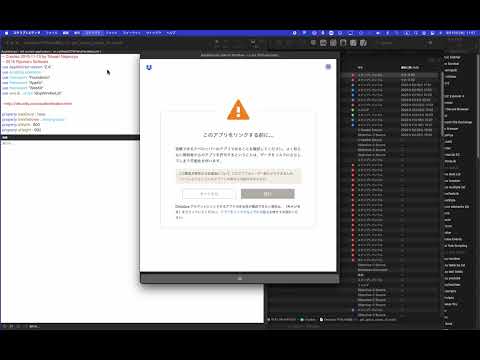Click the 'property aWidth : 800' line
The image size is (480, 360).
[x=21, y=124]
